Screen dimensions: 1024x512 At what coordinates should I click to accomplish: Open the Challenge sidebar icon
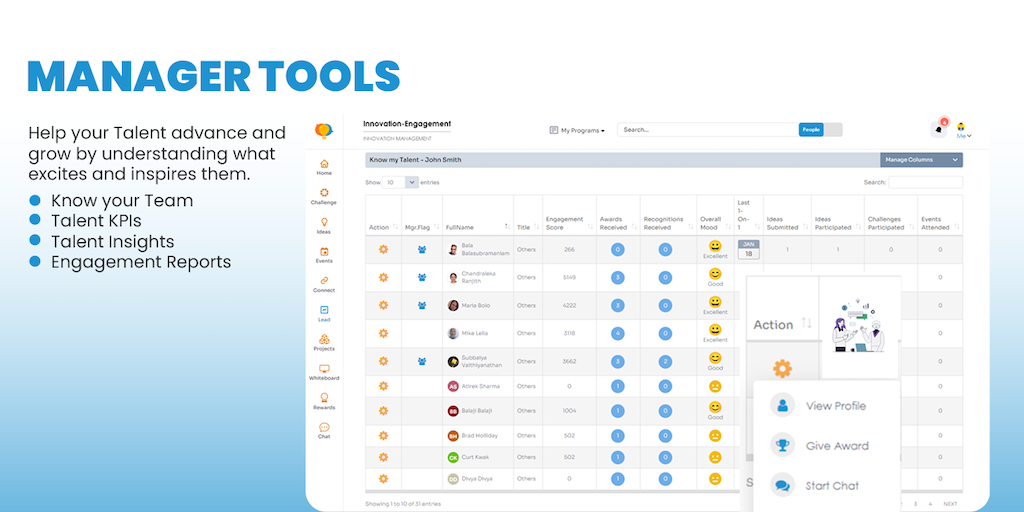point(324,193)
